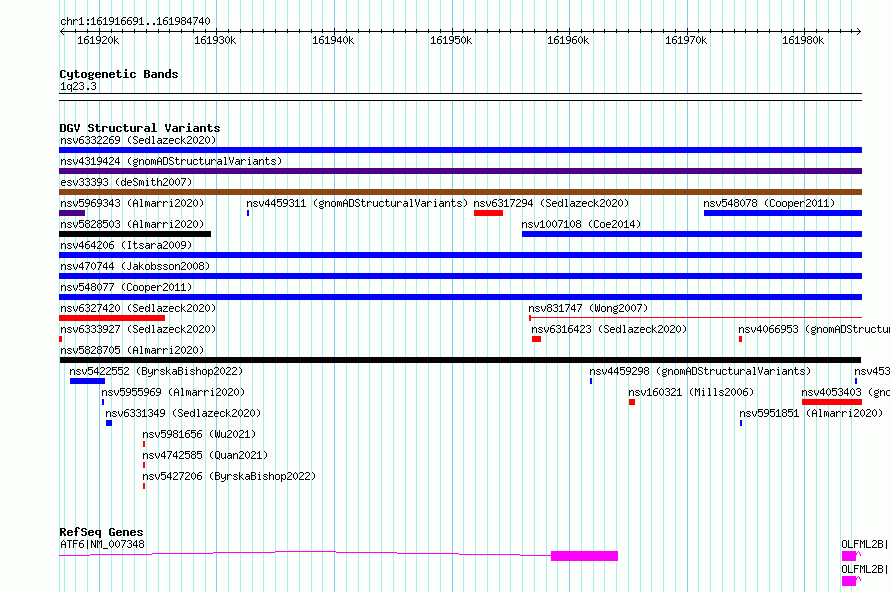Click the RefSeq Genes track title
The width and height of the screenshot is (890, 592).
click(101, 532)
